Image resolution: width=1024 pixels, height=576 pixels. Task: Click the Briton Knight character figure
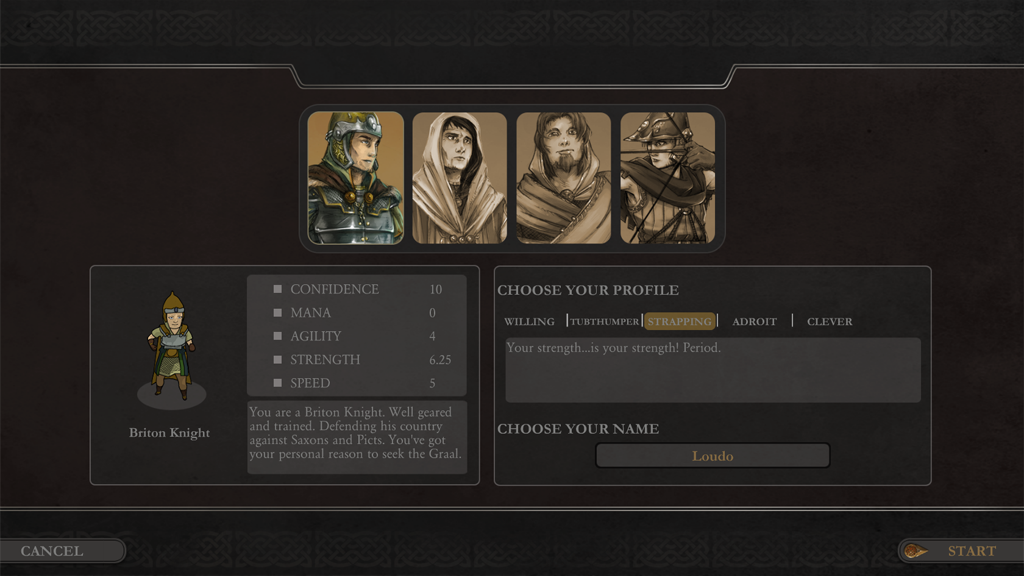(171, 346)
